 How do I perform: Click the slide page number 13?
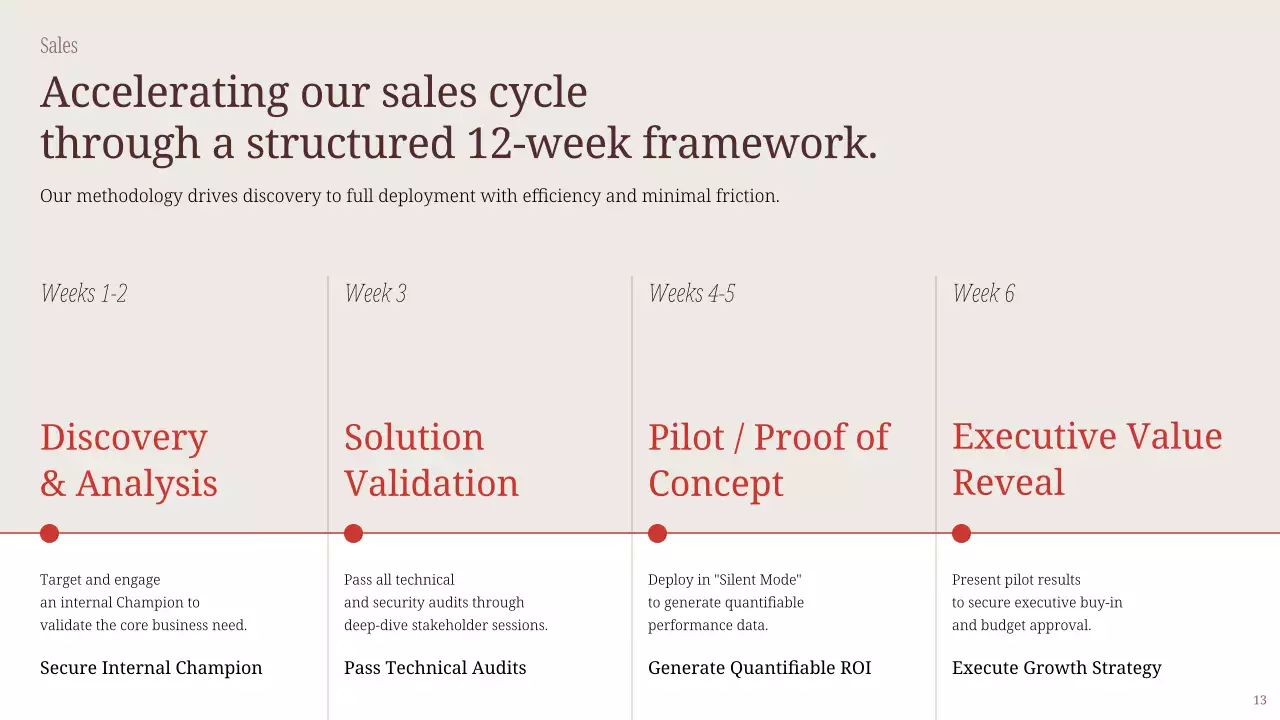1259,700
